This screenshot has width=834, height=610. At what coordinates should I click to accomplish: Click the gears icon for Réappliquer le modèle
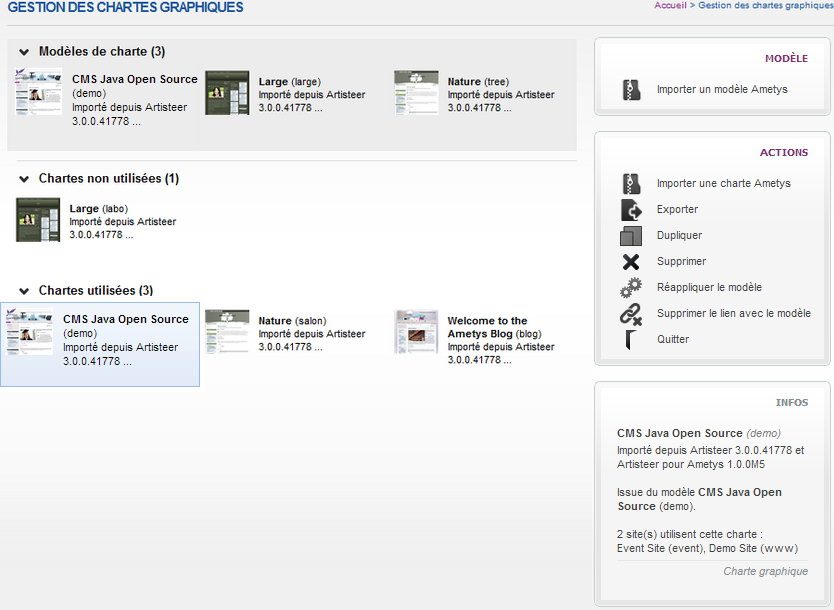pos(631,288)
